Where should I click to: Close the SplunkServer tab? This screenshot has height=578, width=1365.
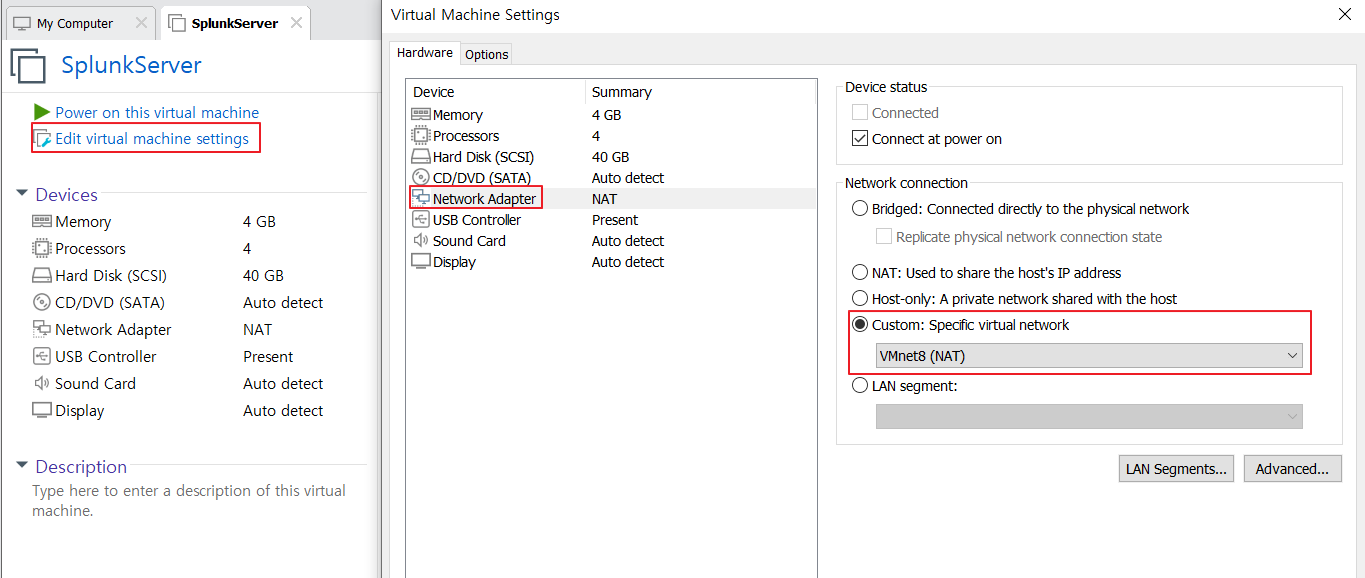(296, 23)
